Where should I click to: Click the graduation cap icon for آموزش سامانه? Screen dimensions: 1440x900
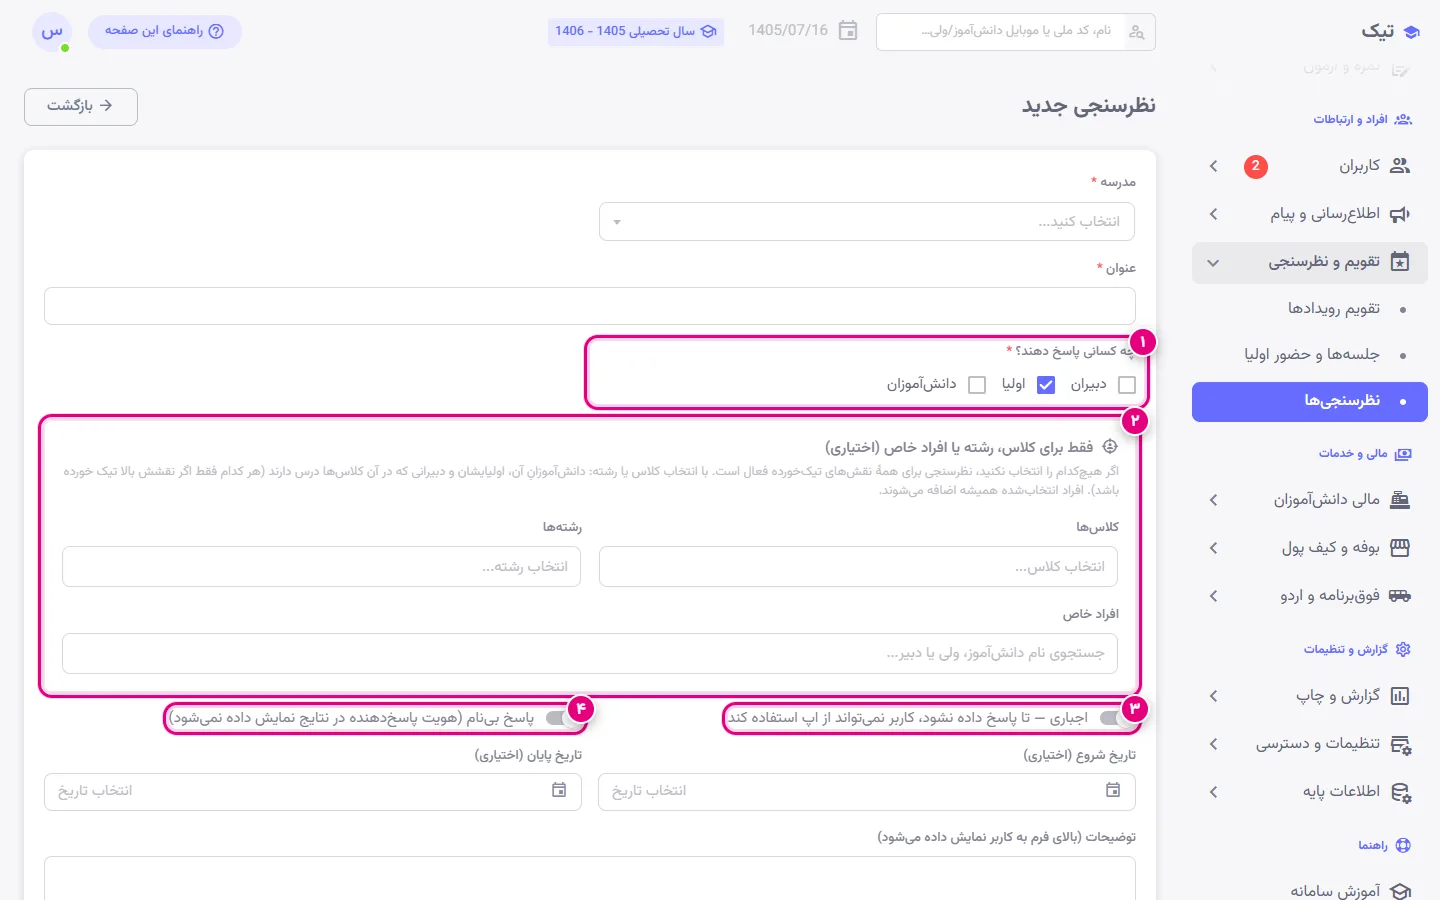pos(1400,891)
